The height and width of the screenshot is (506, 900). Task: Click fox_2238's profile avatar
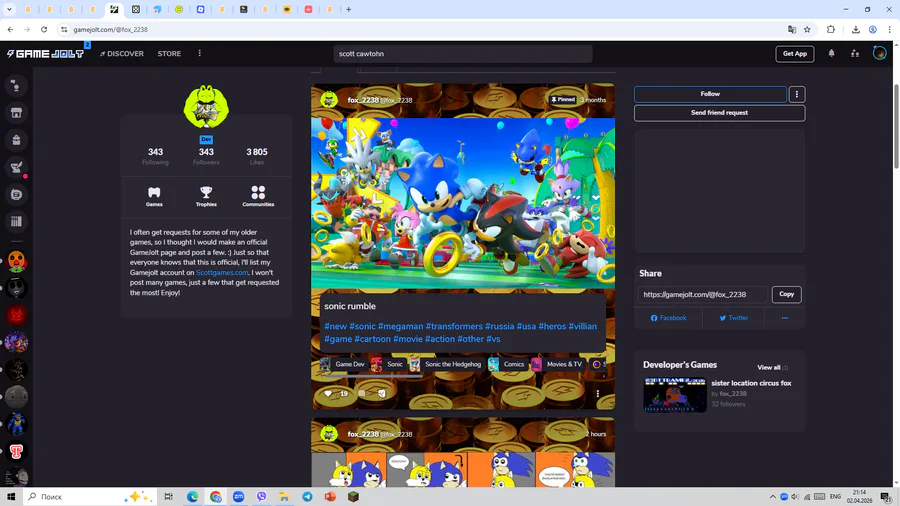point(206,107)
